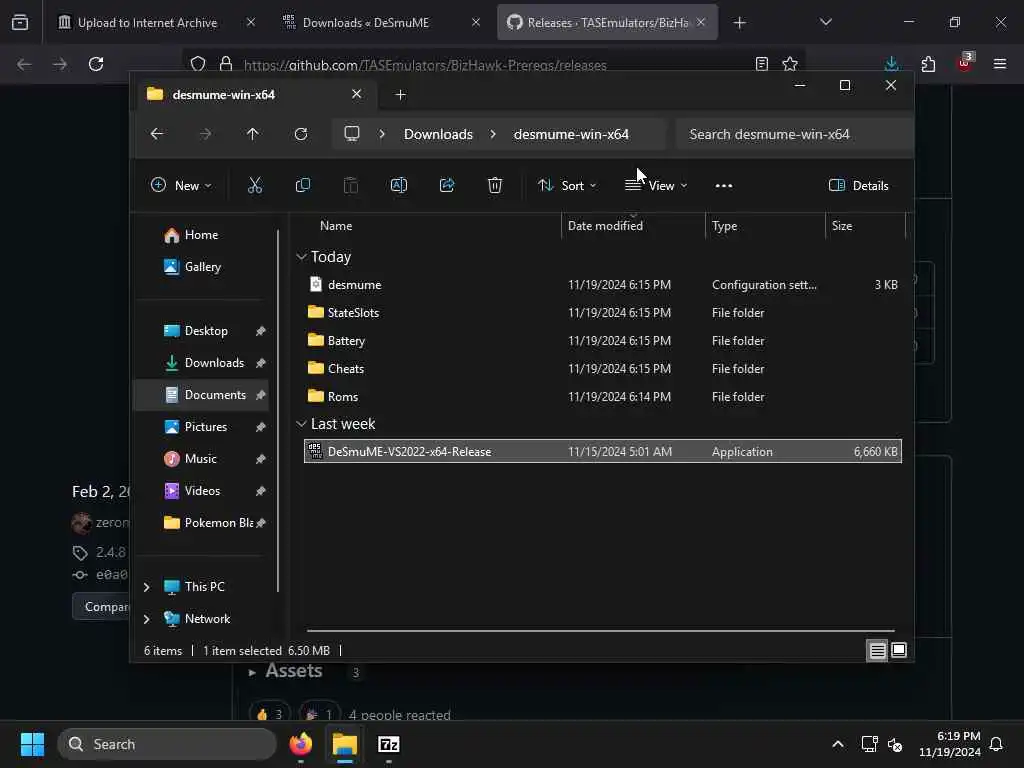Toggle Firefox reader view icon
Image resolution: width=1024 pixels, height=768 pixels.
point(761,64)
